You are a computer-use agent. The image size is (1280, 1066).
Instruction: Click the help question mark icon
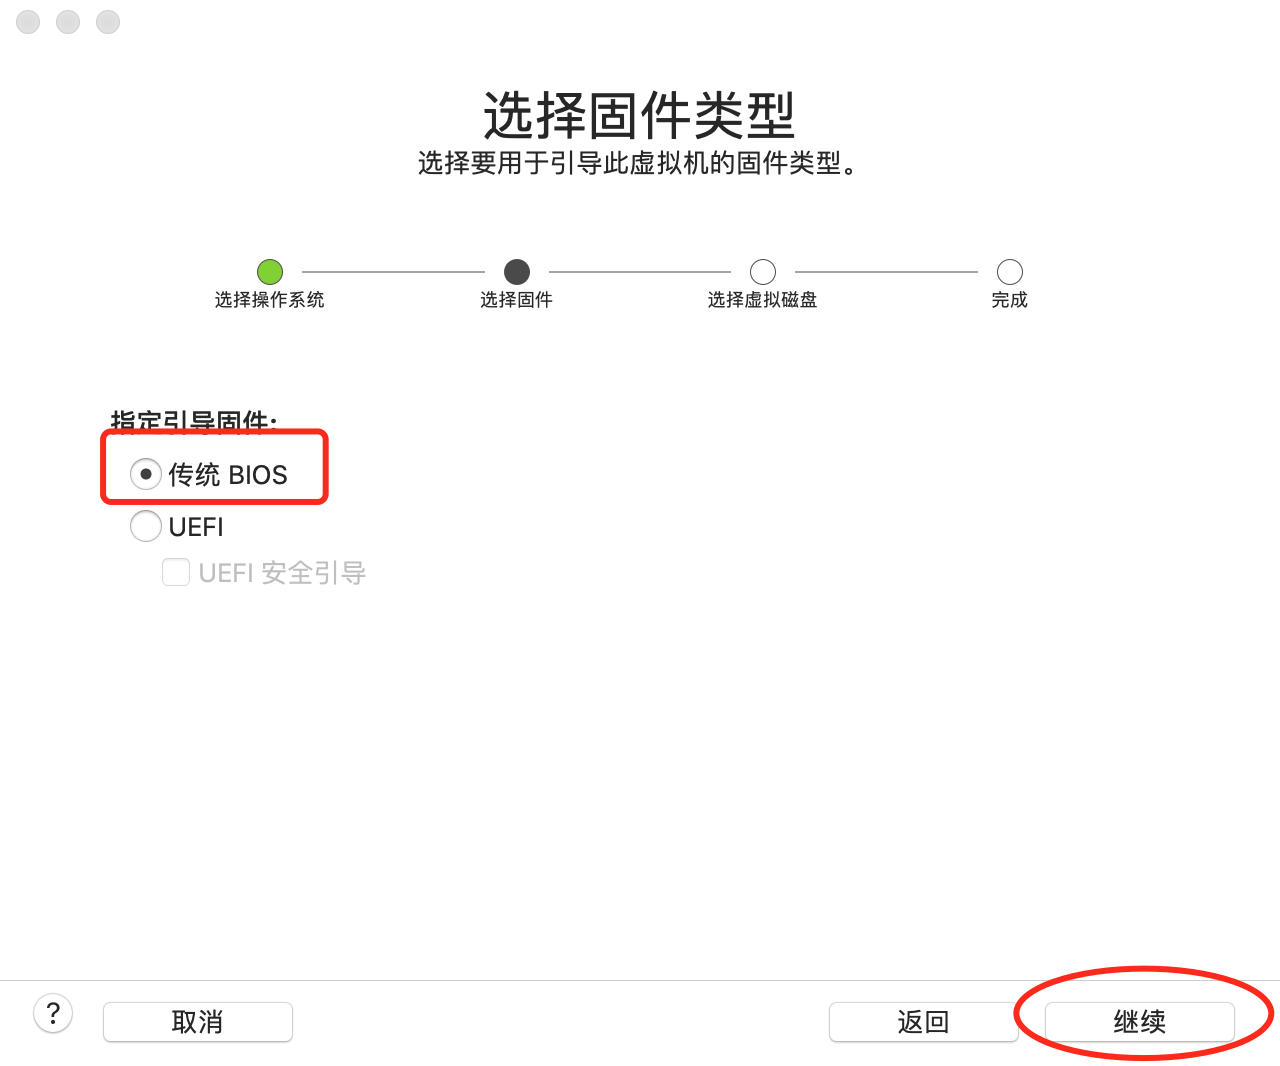coord(53,1014)
